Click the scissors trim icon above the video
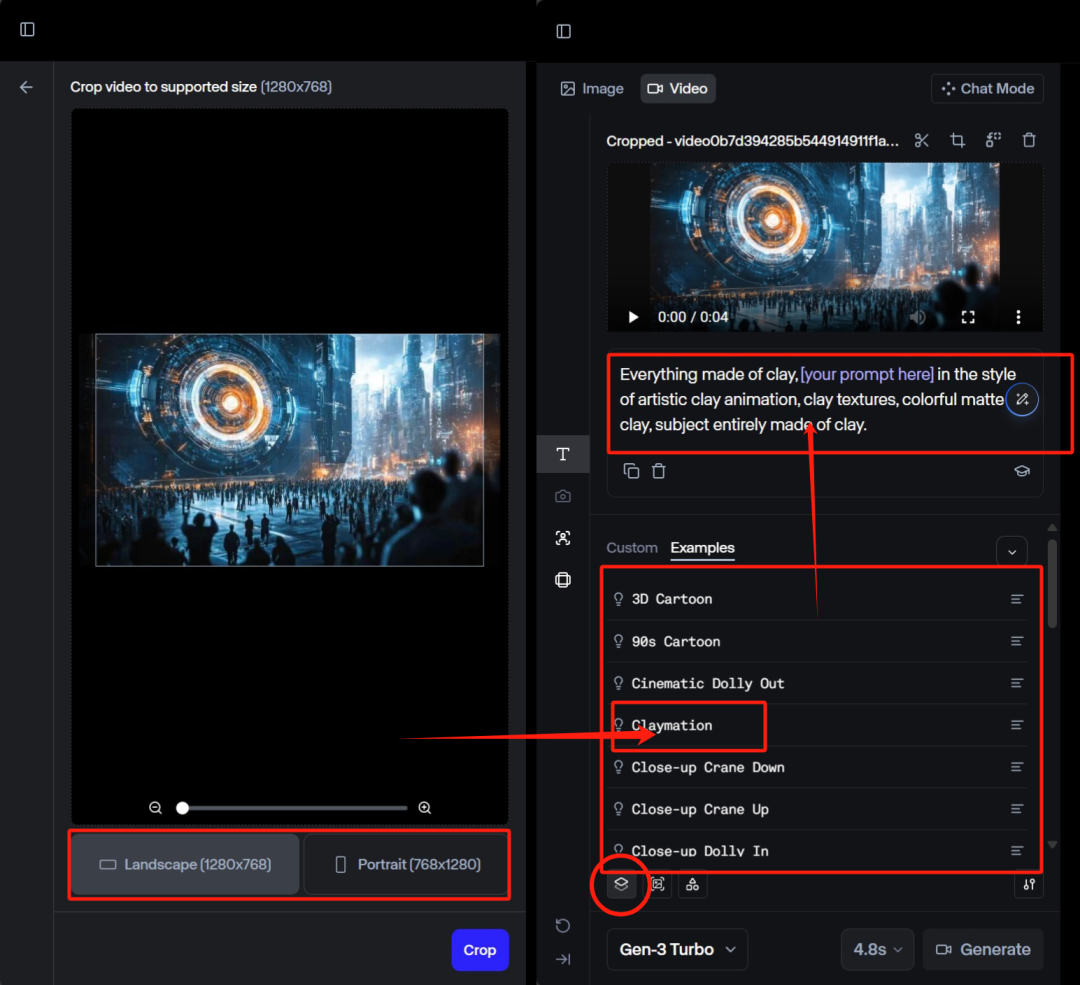1080x985 pixels. (x=922, y=141)
